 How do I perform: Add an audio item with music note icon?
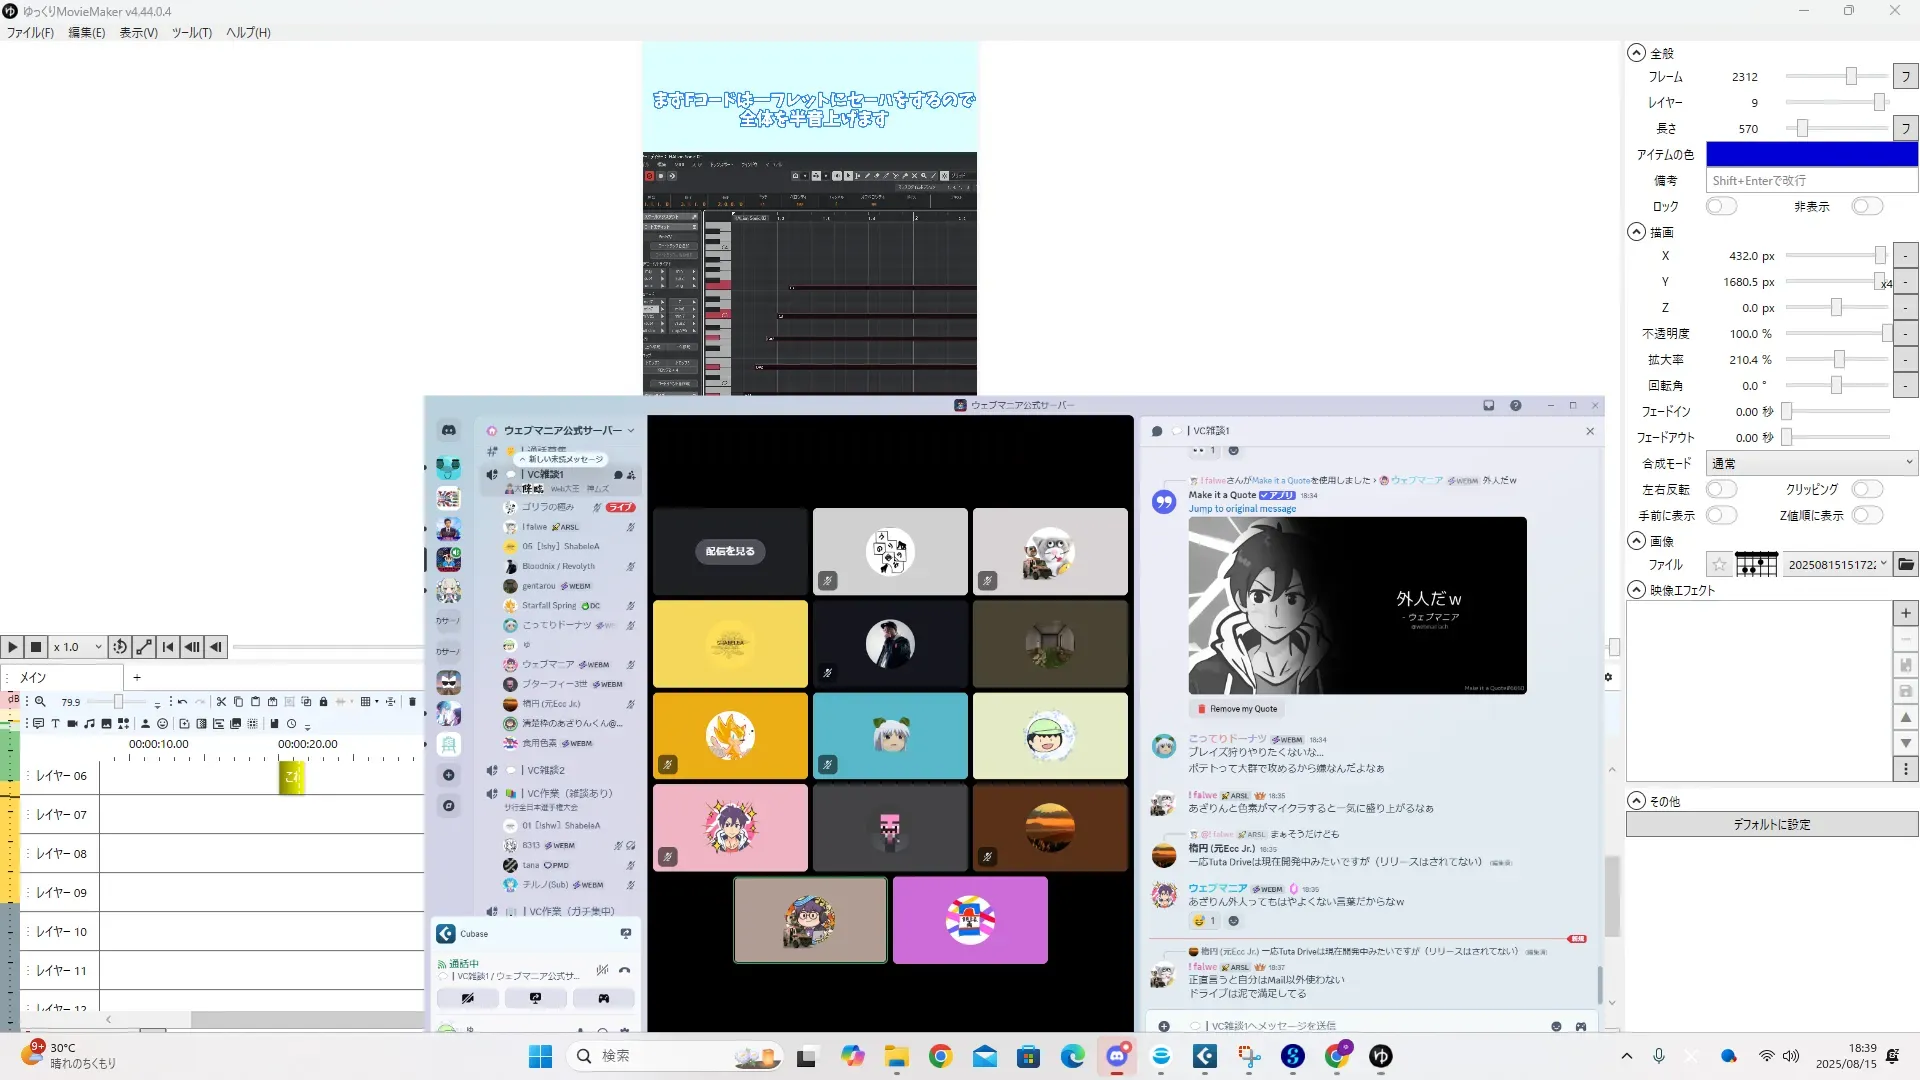coord(89,724)
